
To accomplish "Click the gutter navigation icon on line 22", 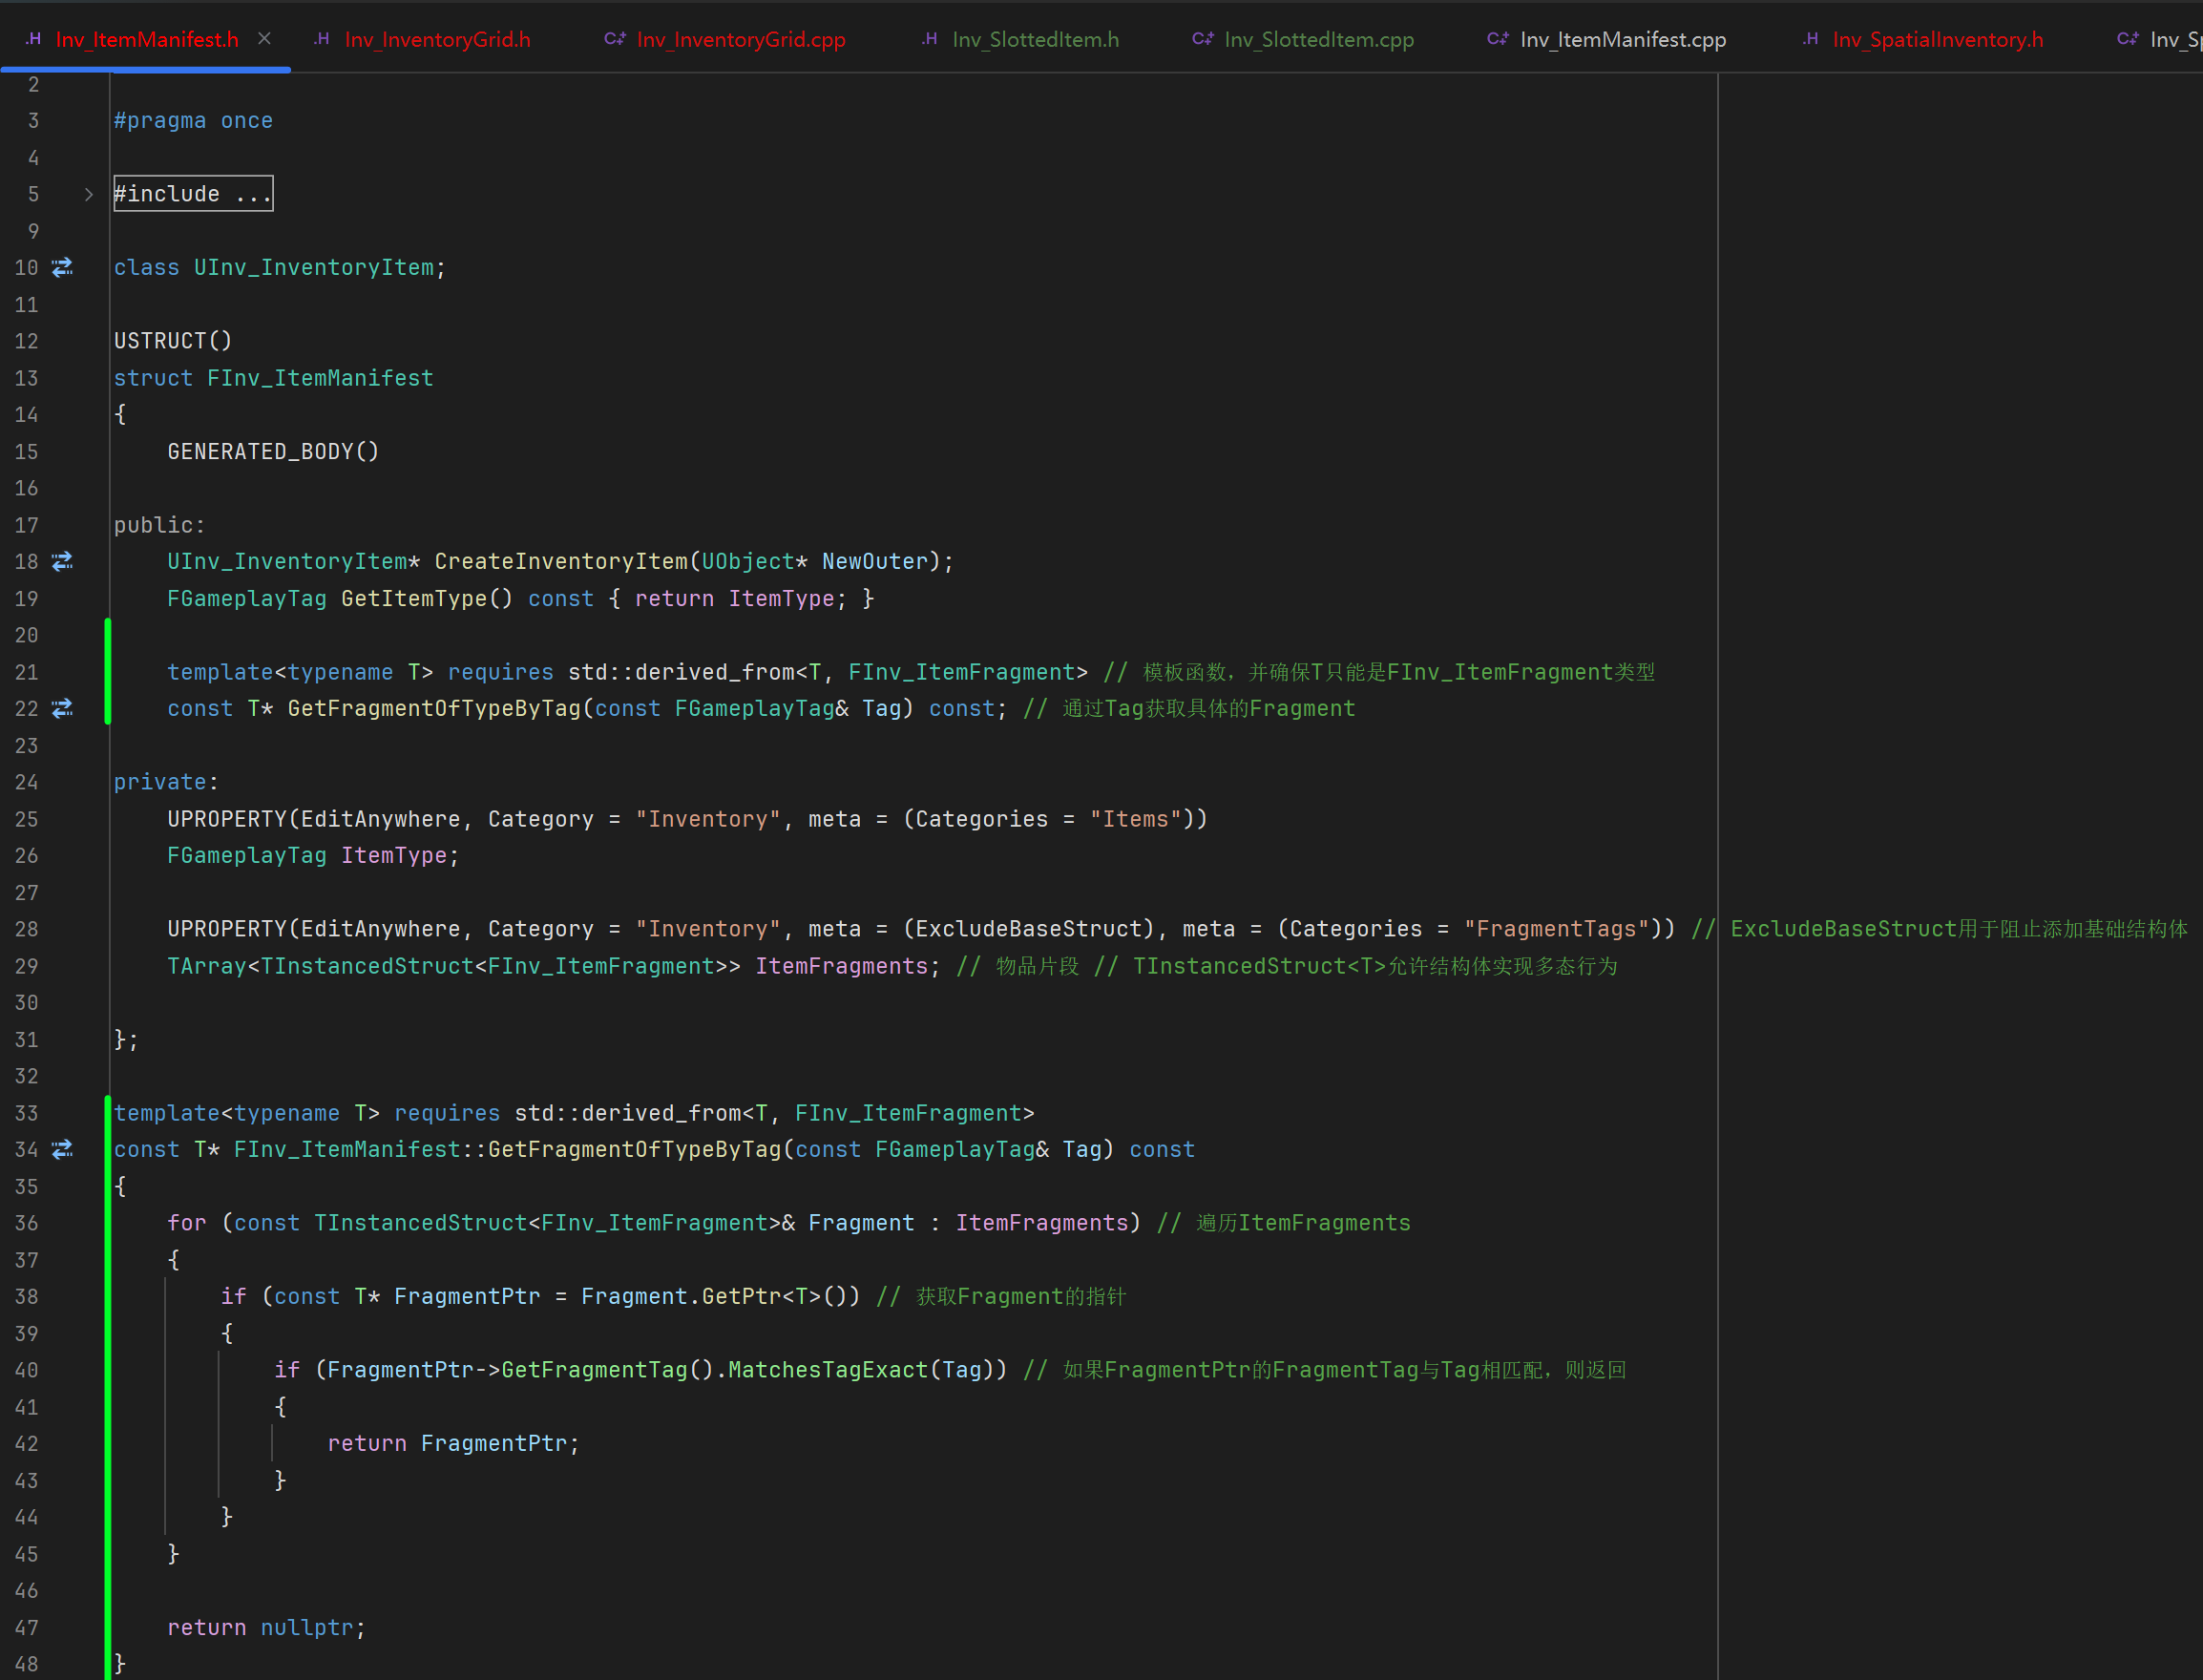I will 62,708.
